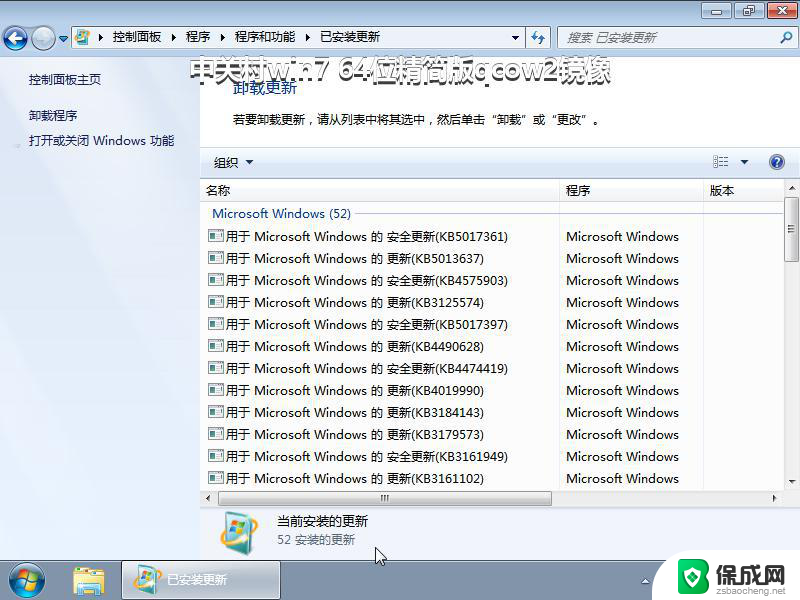Viewport: 800px width, 600px height.
Task: Select 程序 in the address breadcrumb
Action: coord(198,37)
